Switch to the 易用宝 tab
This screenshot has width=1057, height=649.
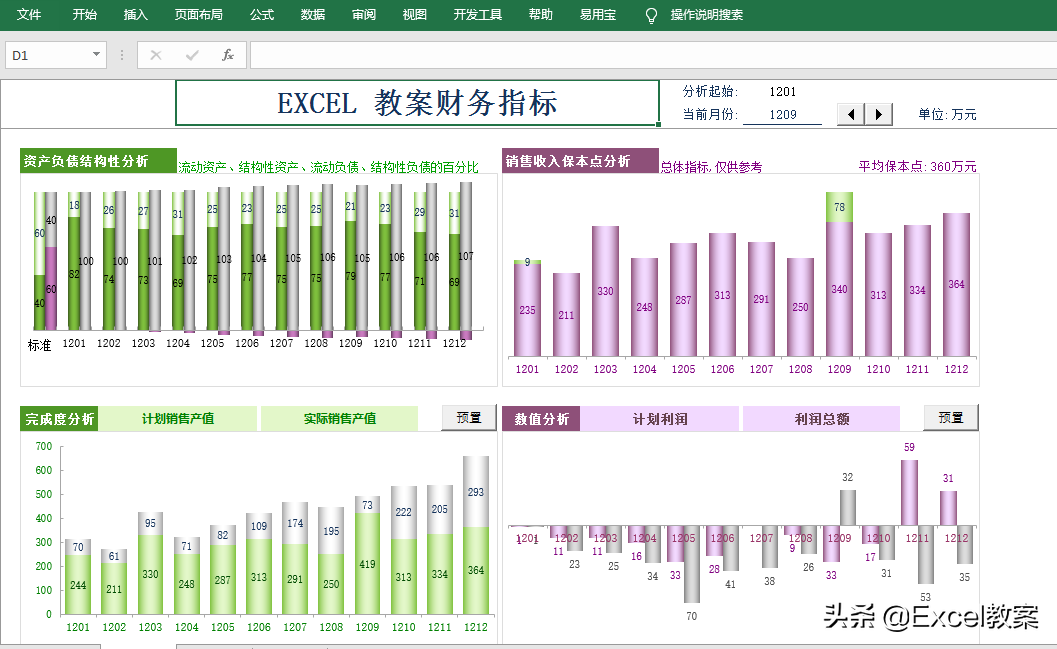click(x=598, y=14)
